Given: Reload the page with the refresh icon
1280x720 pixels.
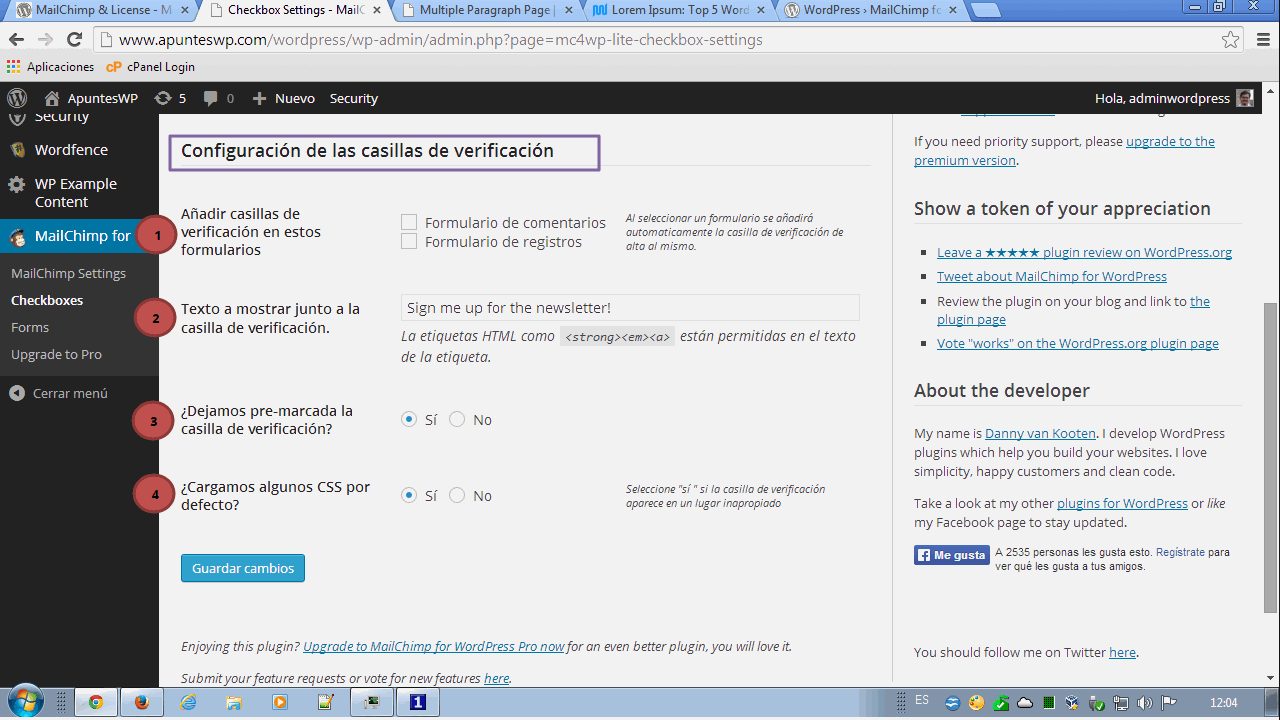Looking at the screenshot, I should pyautogui.click(x=74, y=40).
